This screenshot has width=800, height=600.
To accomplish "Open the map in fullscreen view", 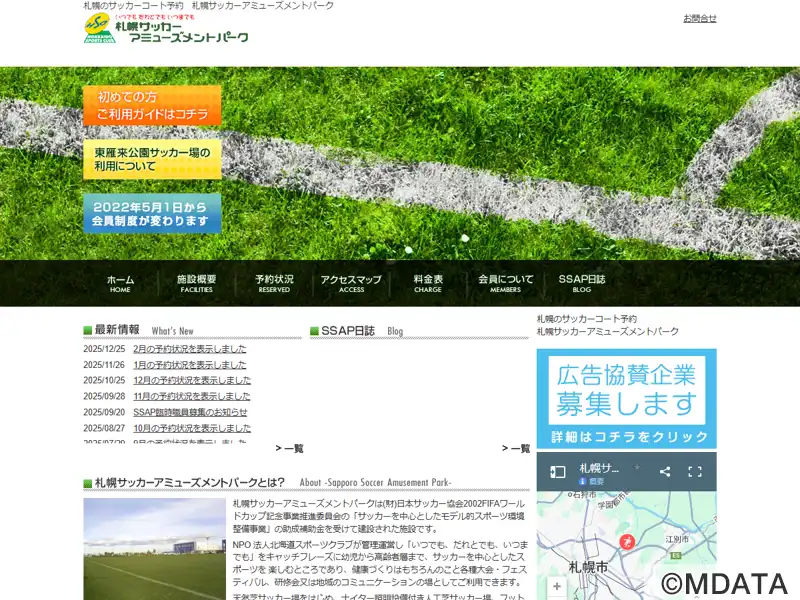I will click(696, 471).
